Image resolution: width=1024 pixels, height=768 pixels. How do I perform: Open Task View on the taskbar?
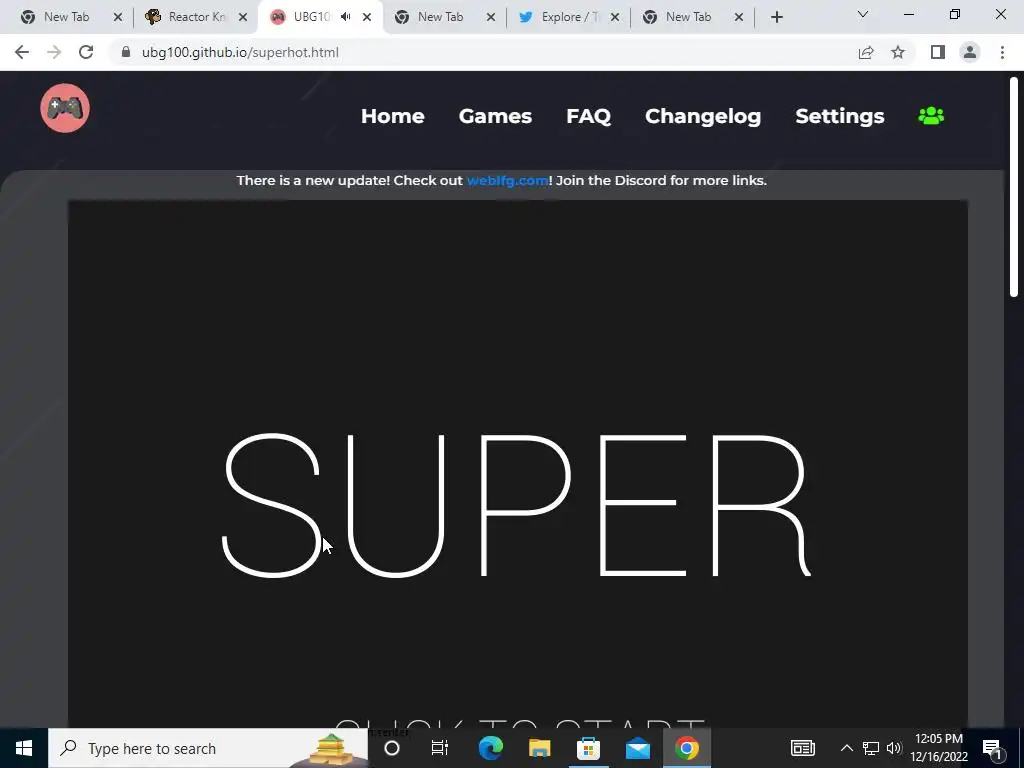coord(440,748)
